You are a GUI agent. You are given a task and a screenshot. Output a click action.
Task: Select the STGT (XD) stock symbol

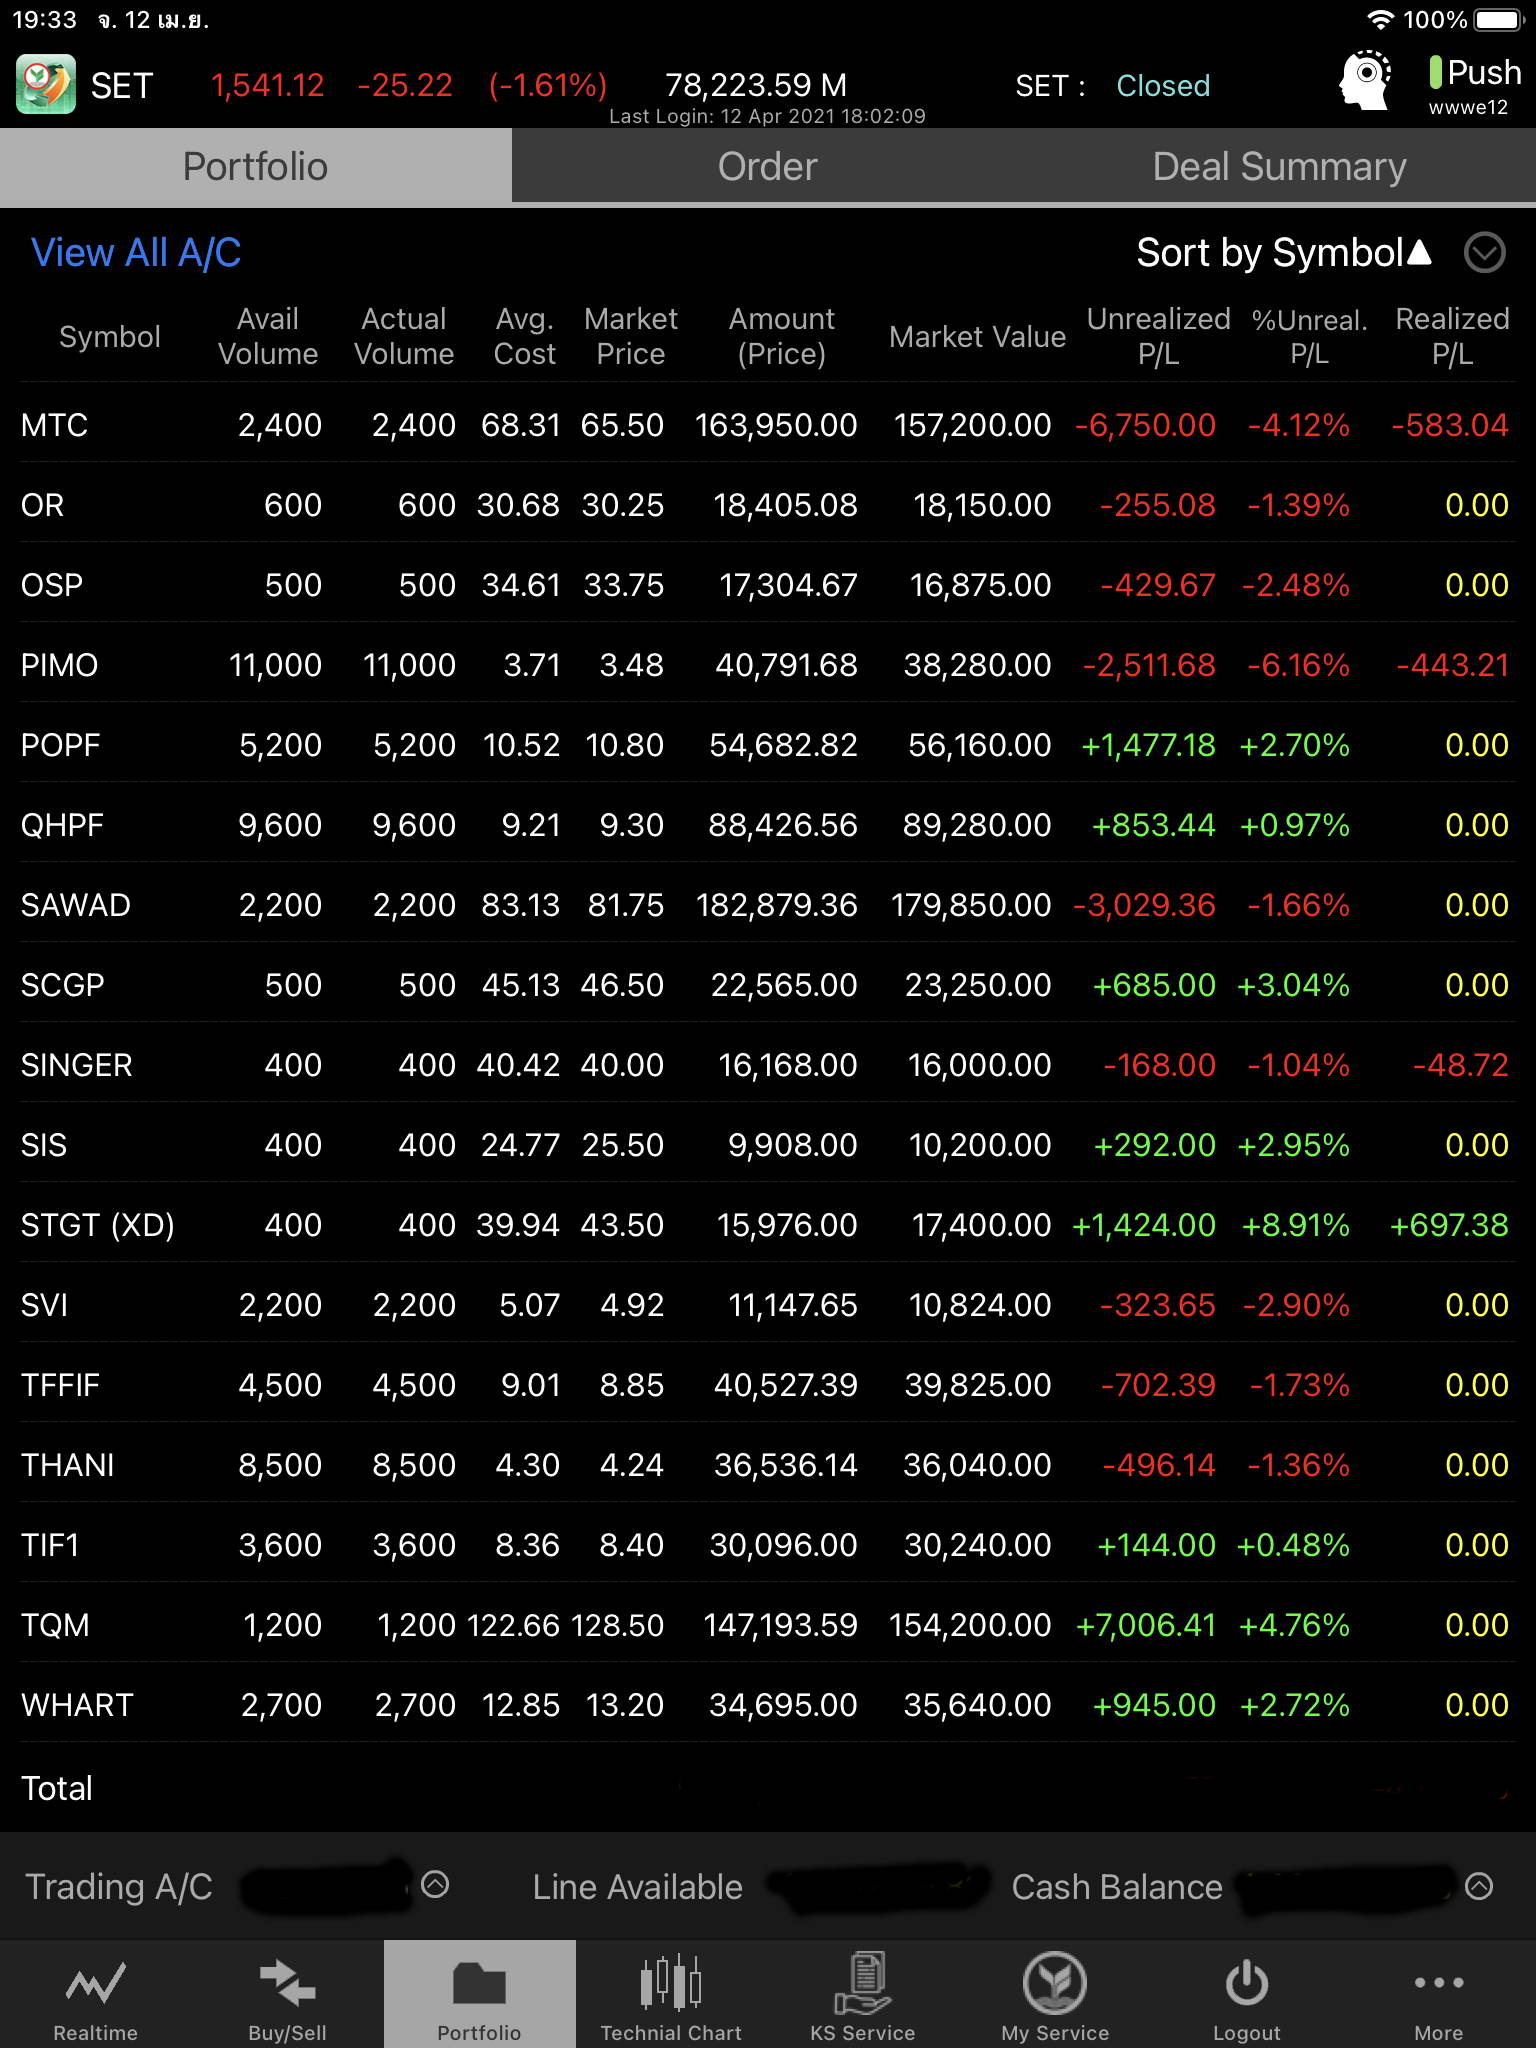point(97,1225)
